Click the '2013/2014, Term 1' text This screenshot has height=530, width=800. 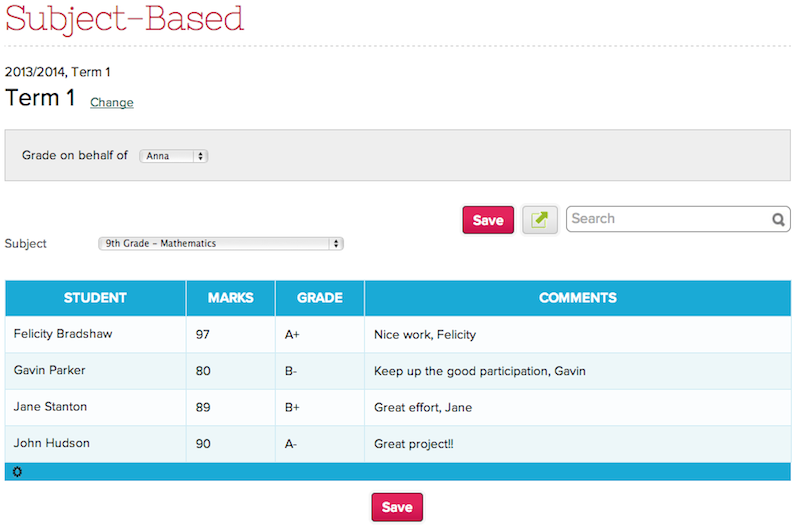click(x=58, y=72)
